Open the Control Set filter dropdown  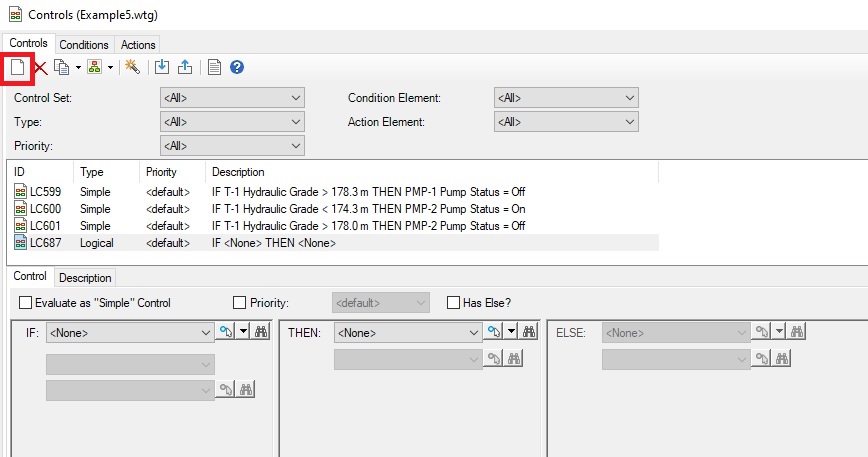(232, 98)
